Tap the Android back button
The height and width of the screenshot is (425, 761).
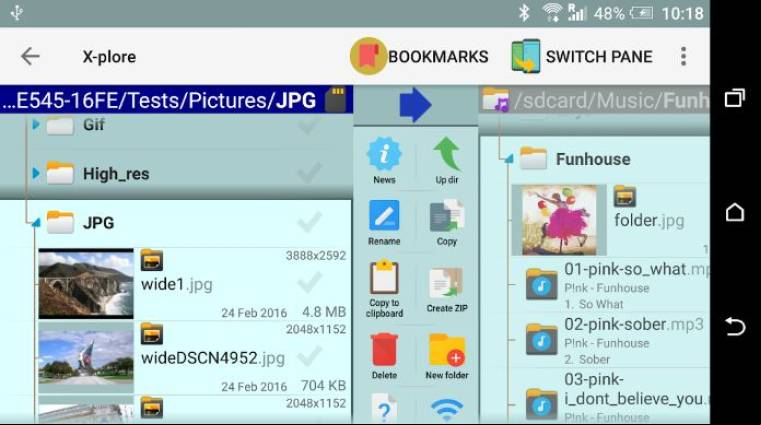pyautogui.click(x=735, y=327)
